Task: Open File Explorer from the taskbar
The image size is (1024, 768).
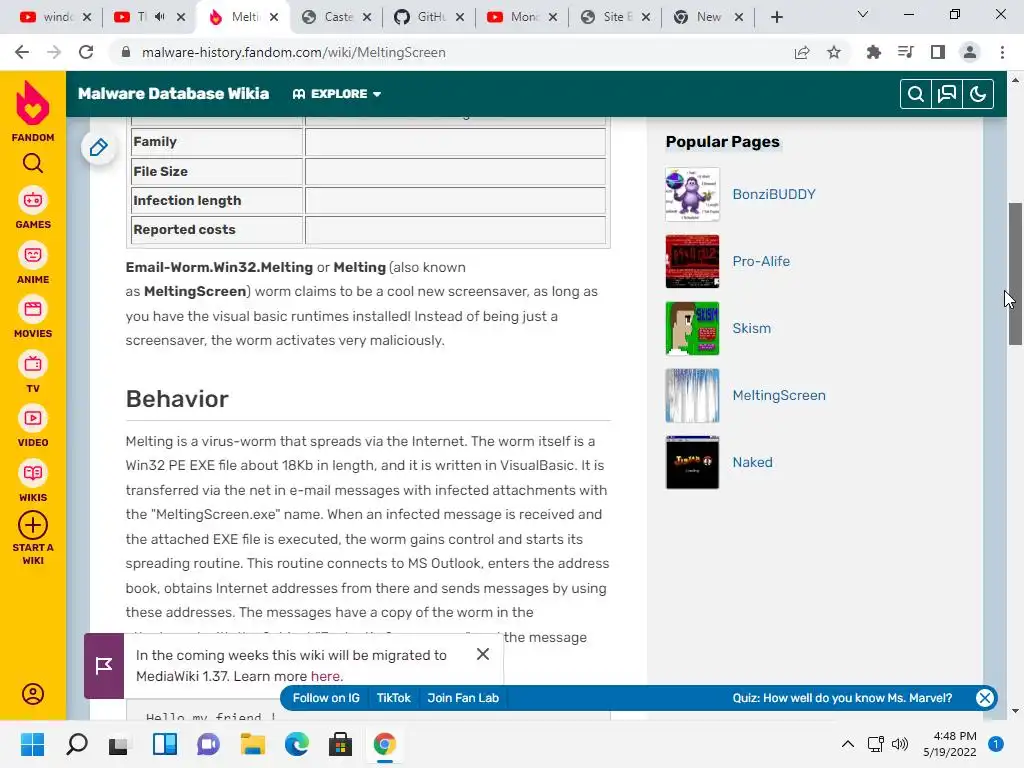Action: pos(252,744)
